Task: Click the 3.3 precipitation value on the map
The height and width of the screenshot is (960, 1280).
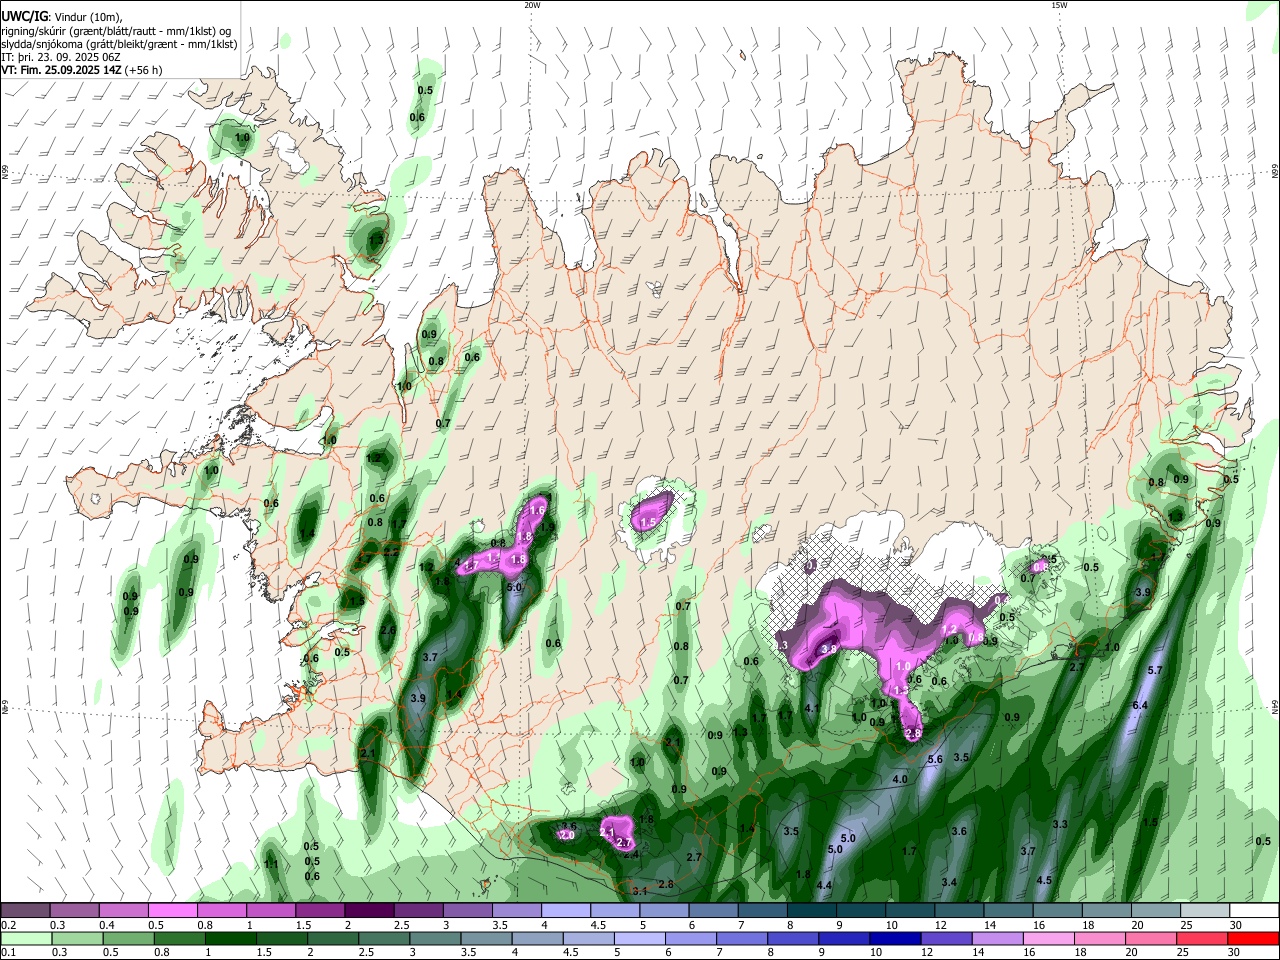Action: coord(1061,825)
